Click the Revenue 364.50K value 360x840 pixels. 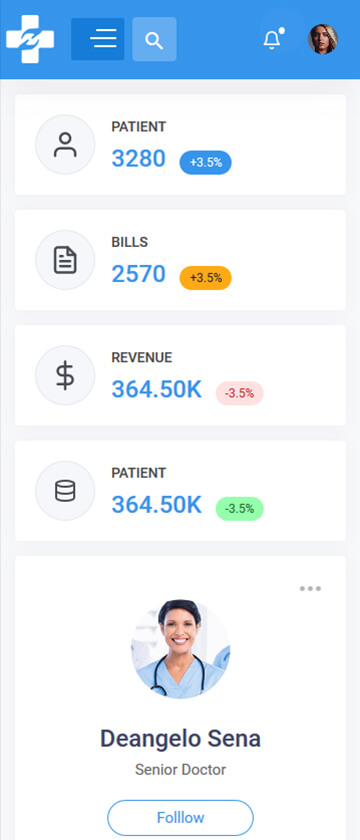[156, 389]
